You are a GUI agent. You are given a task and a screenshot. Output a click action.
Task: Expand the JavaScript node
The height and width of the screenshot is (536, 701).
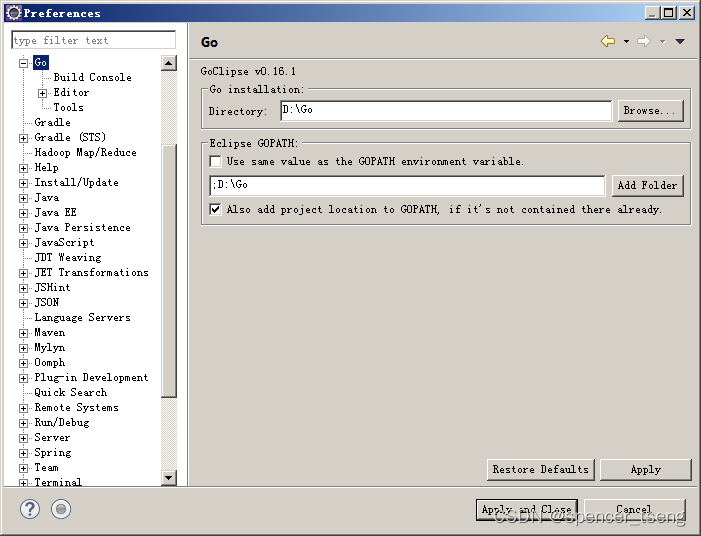click(x=23, y=243)
